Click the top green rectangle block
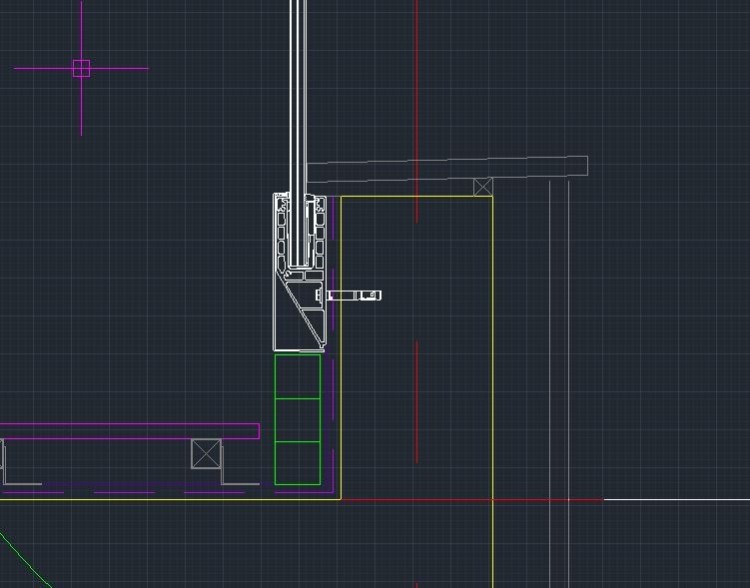 pyautogui.click(x=298, y=376)
